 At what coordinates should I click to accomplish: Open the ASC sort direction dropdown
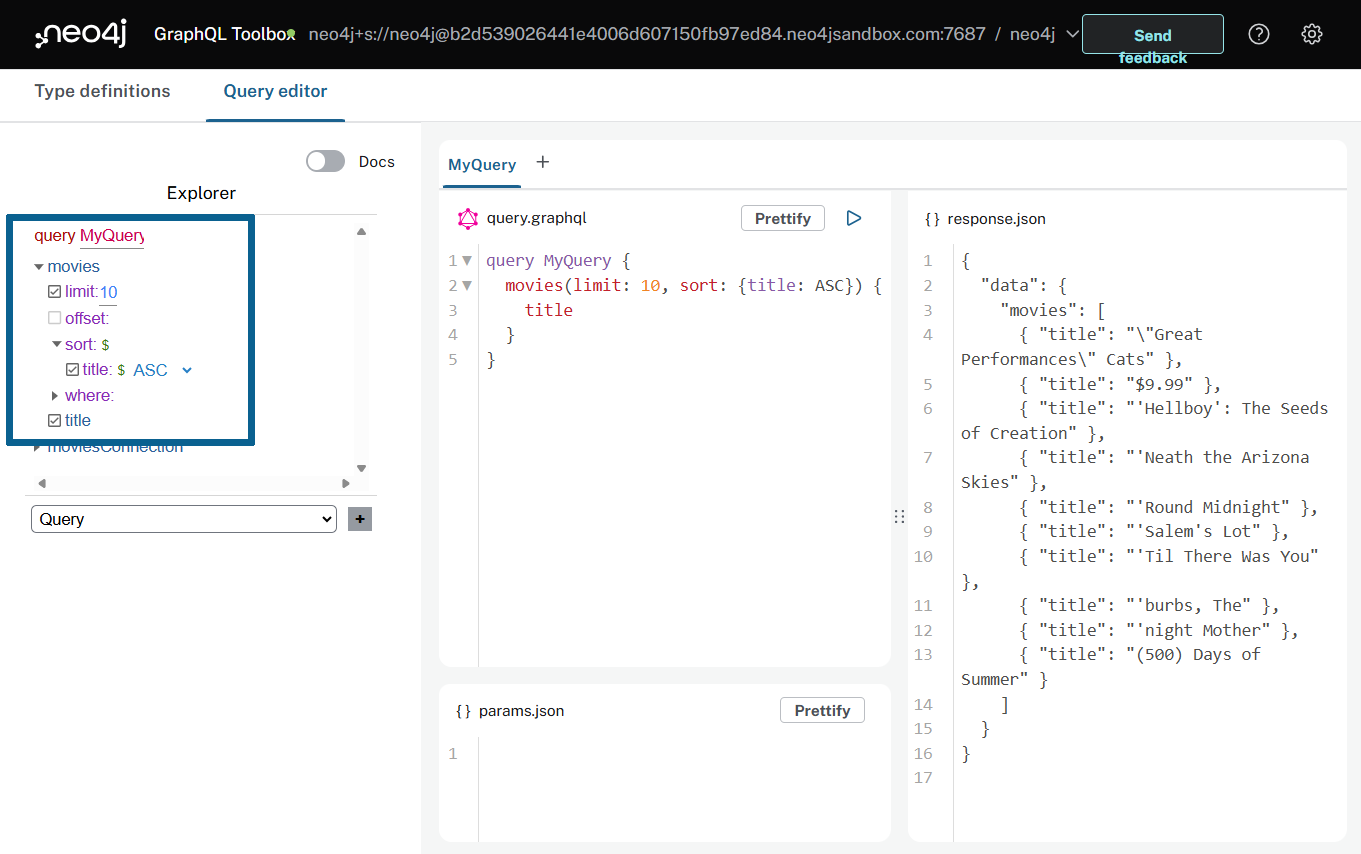(163, 370)
